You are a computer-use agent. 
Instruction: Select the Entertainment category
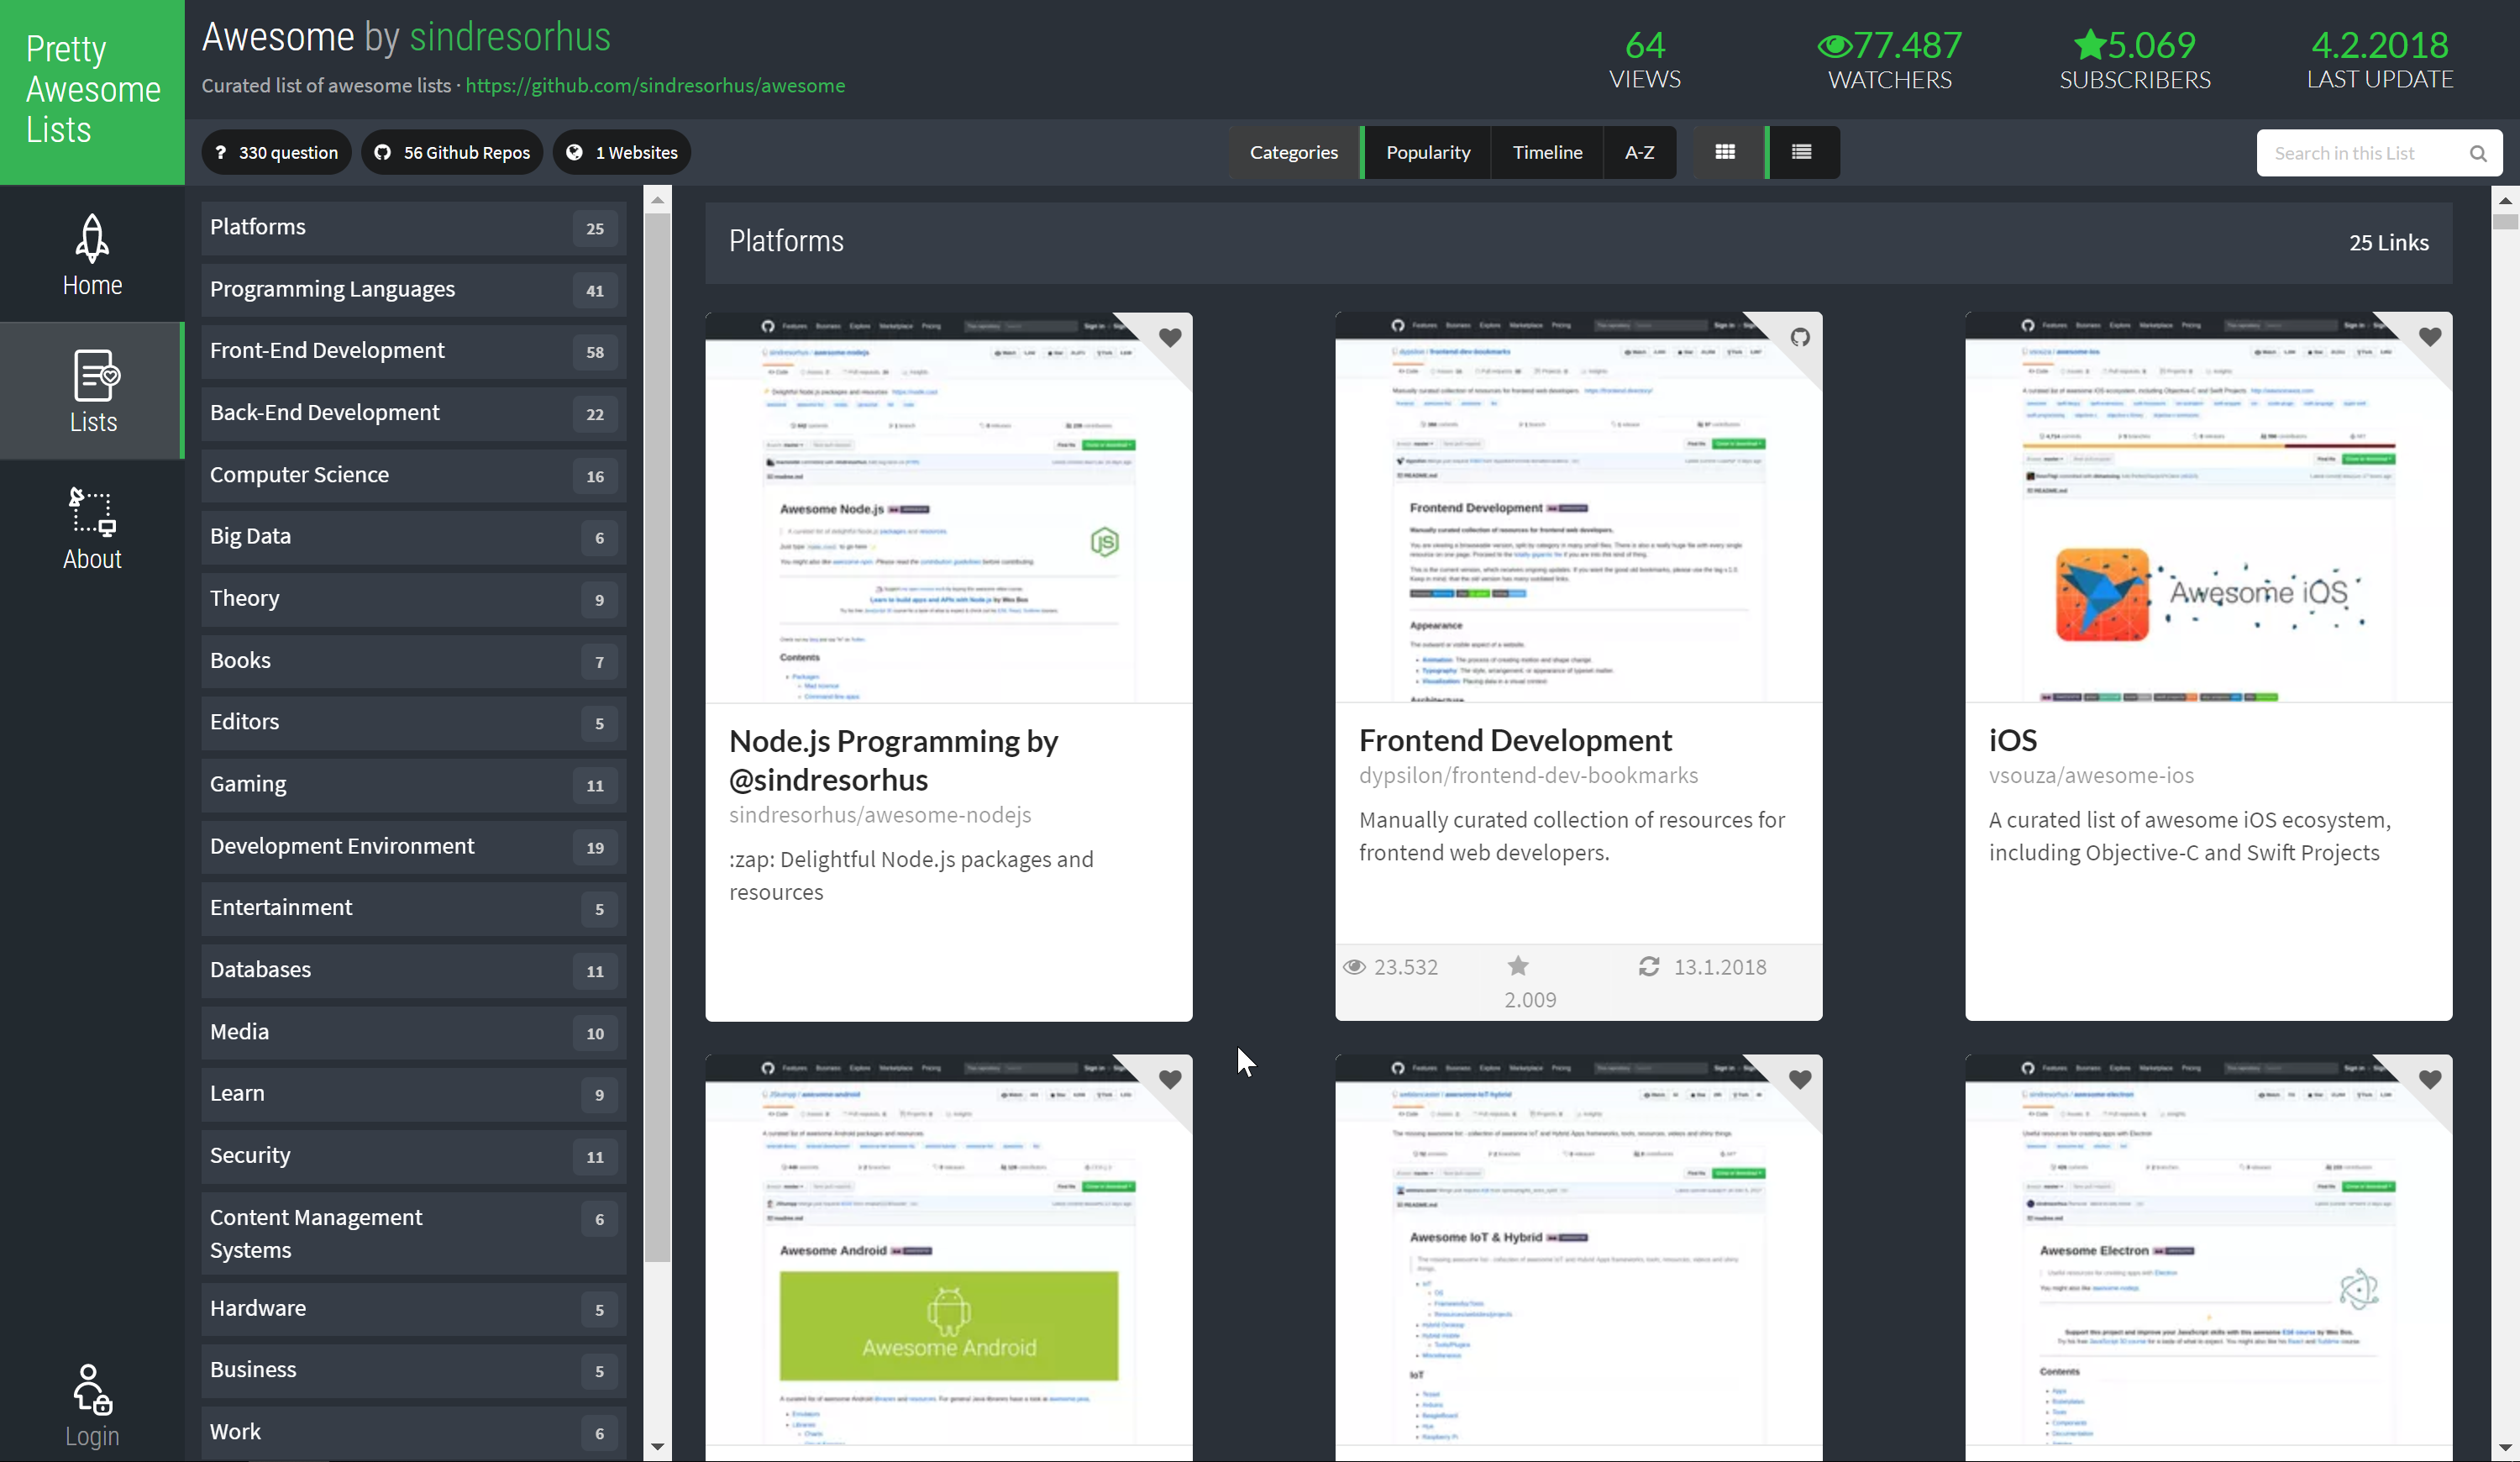(413, 908)
